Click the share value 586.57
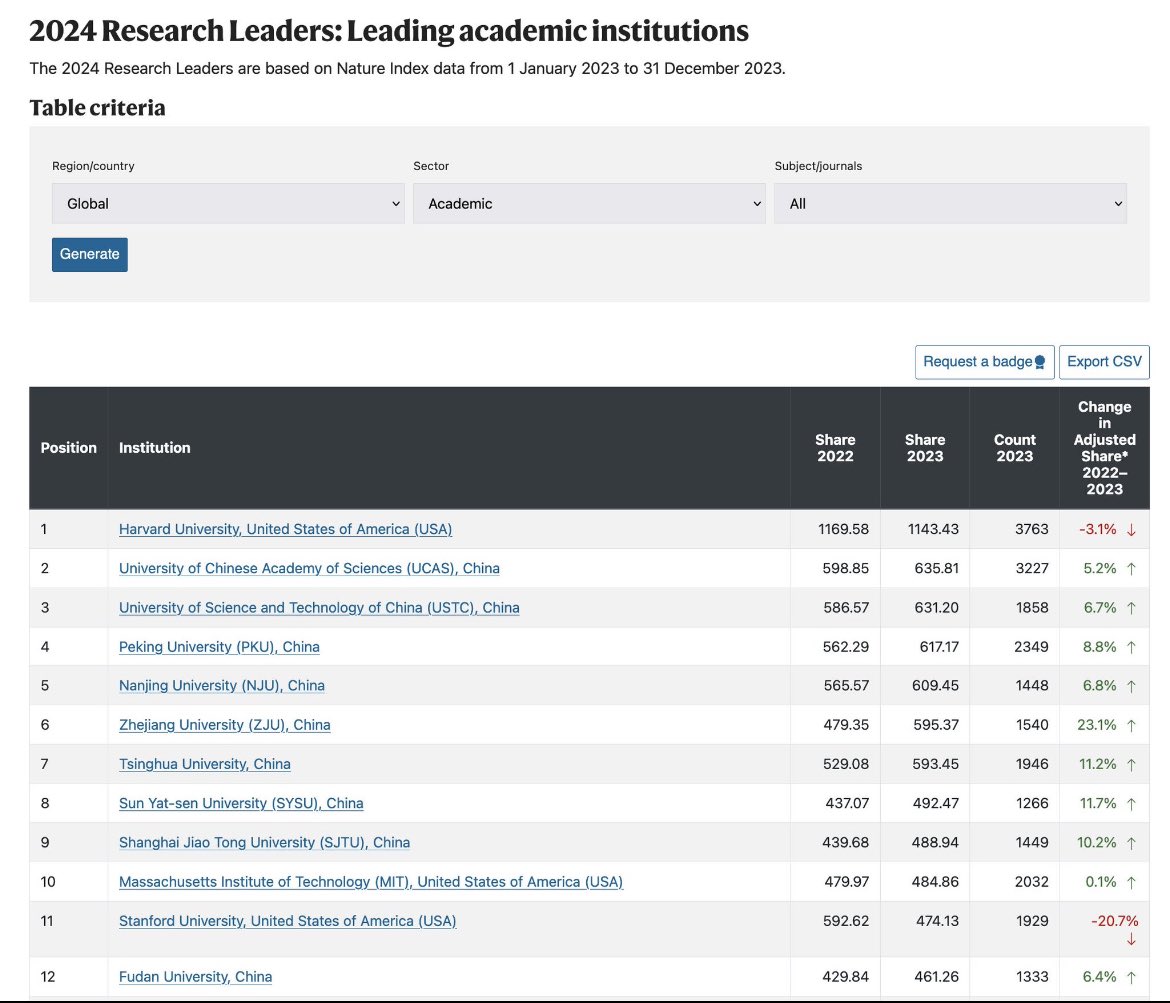1170x1003 pixels. (x=846, y=607)
